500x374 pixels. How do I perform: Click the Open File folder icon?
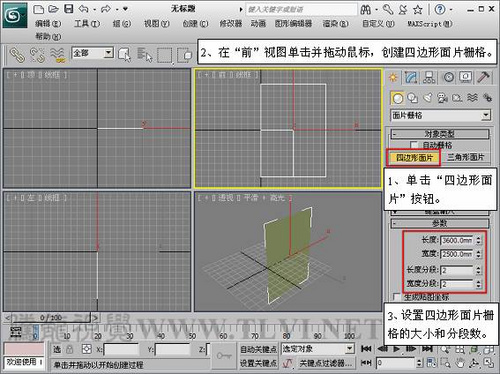click(x=53, y=9)
